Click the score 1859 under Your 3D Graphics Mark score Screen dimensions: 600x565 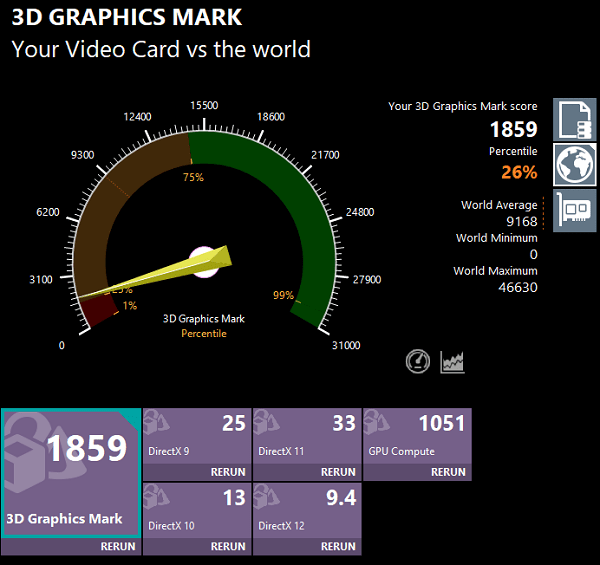(514, 129)
